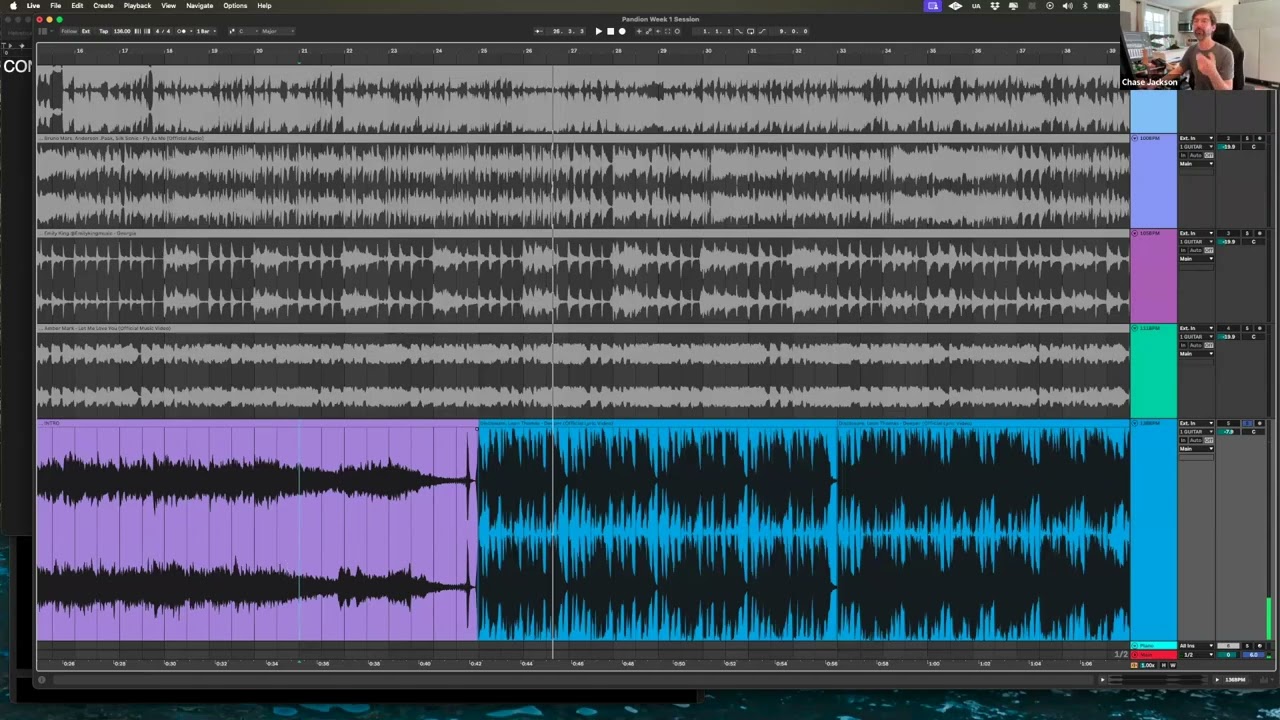
Task: Click the Re-enable Automation icon
Action: [x=658, y=31]
